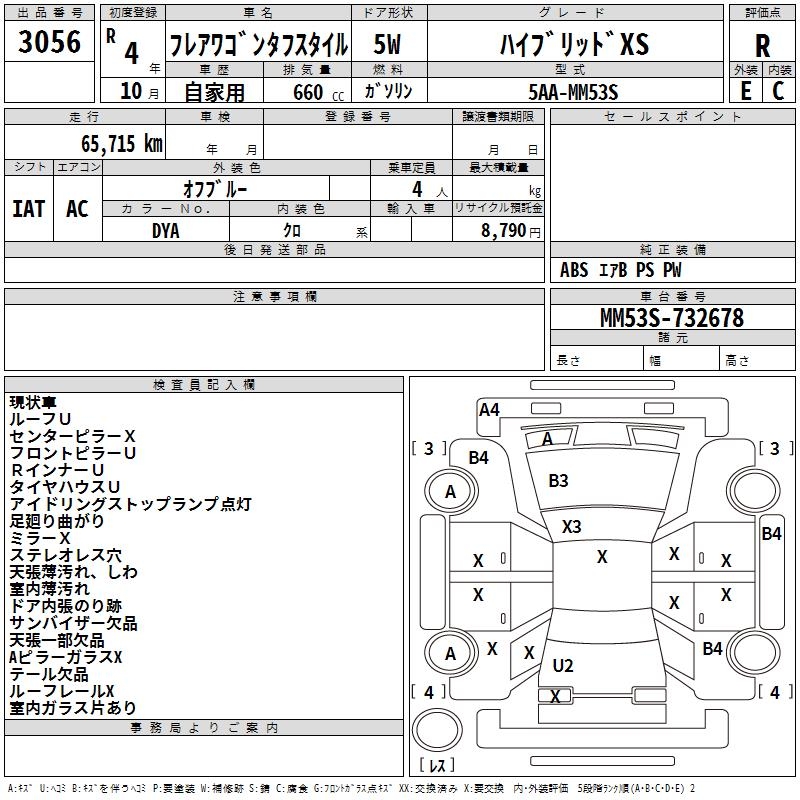800x800 pixels.
Task: Select the inspector note RインナーU
Action: pyautogui.click(x=57, y=469)
